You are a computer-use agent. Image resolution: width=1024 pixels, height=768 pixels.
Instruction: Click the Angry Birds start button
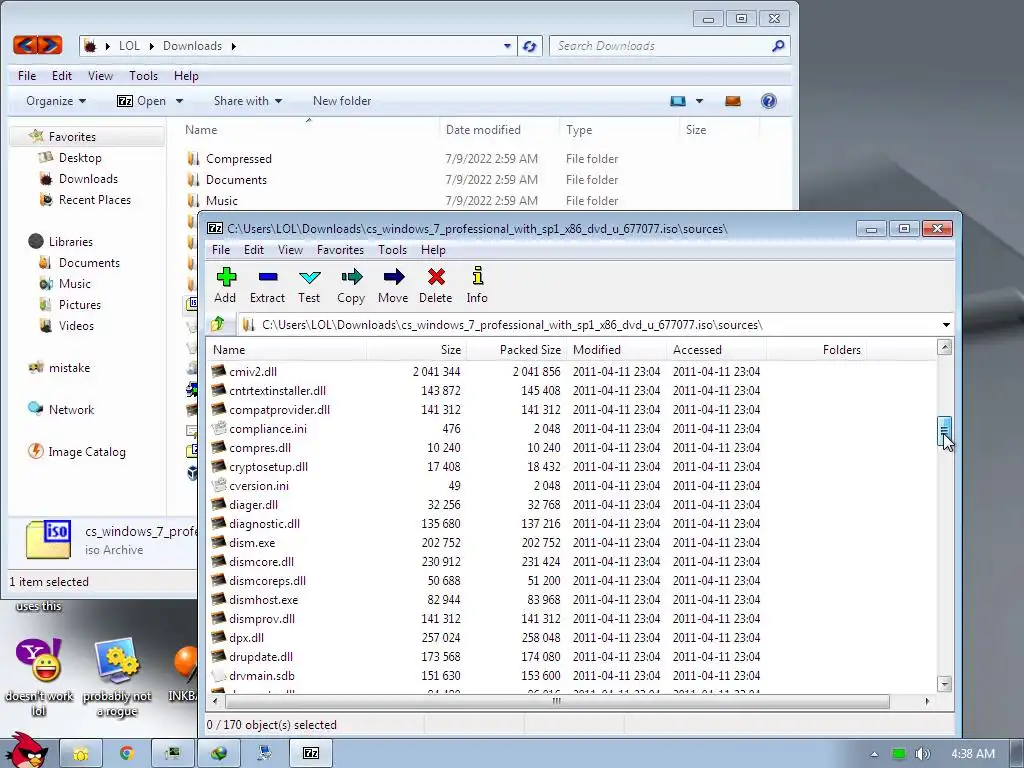26,750
